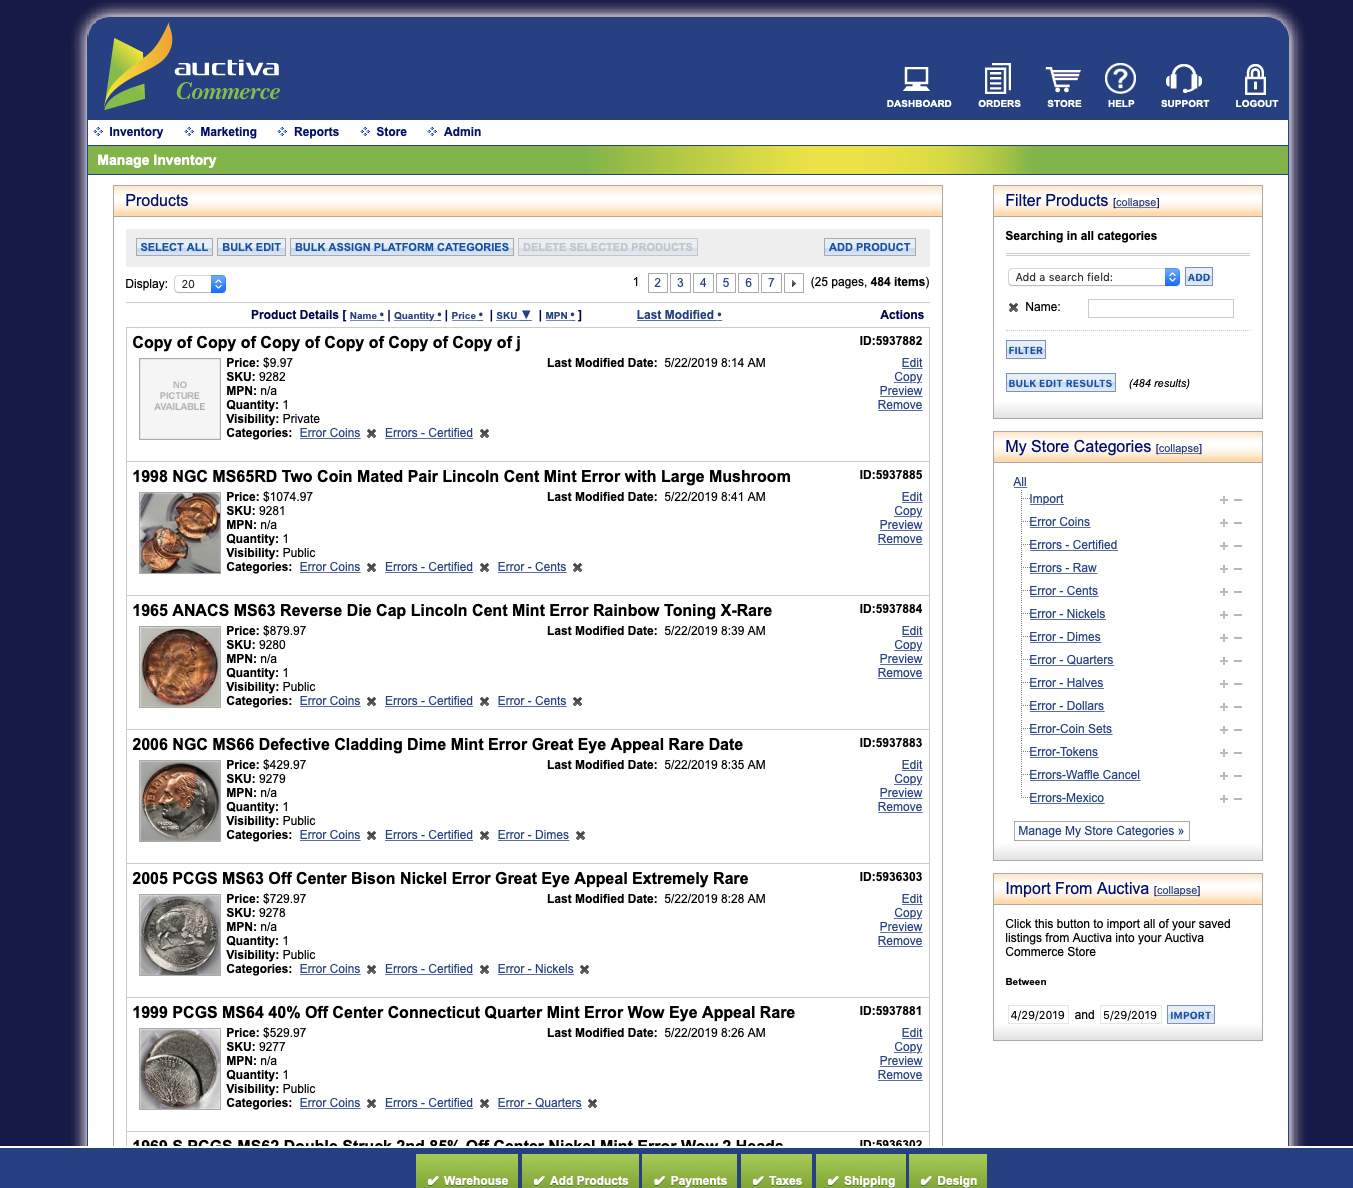Open the Admin menu

pos(462,132)
